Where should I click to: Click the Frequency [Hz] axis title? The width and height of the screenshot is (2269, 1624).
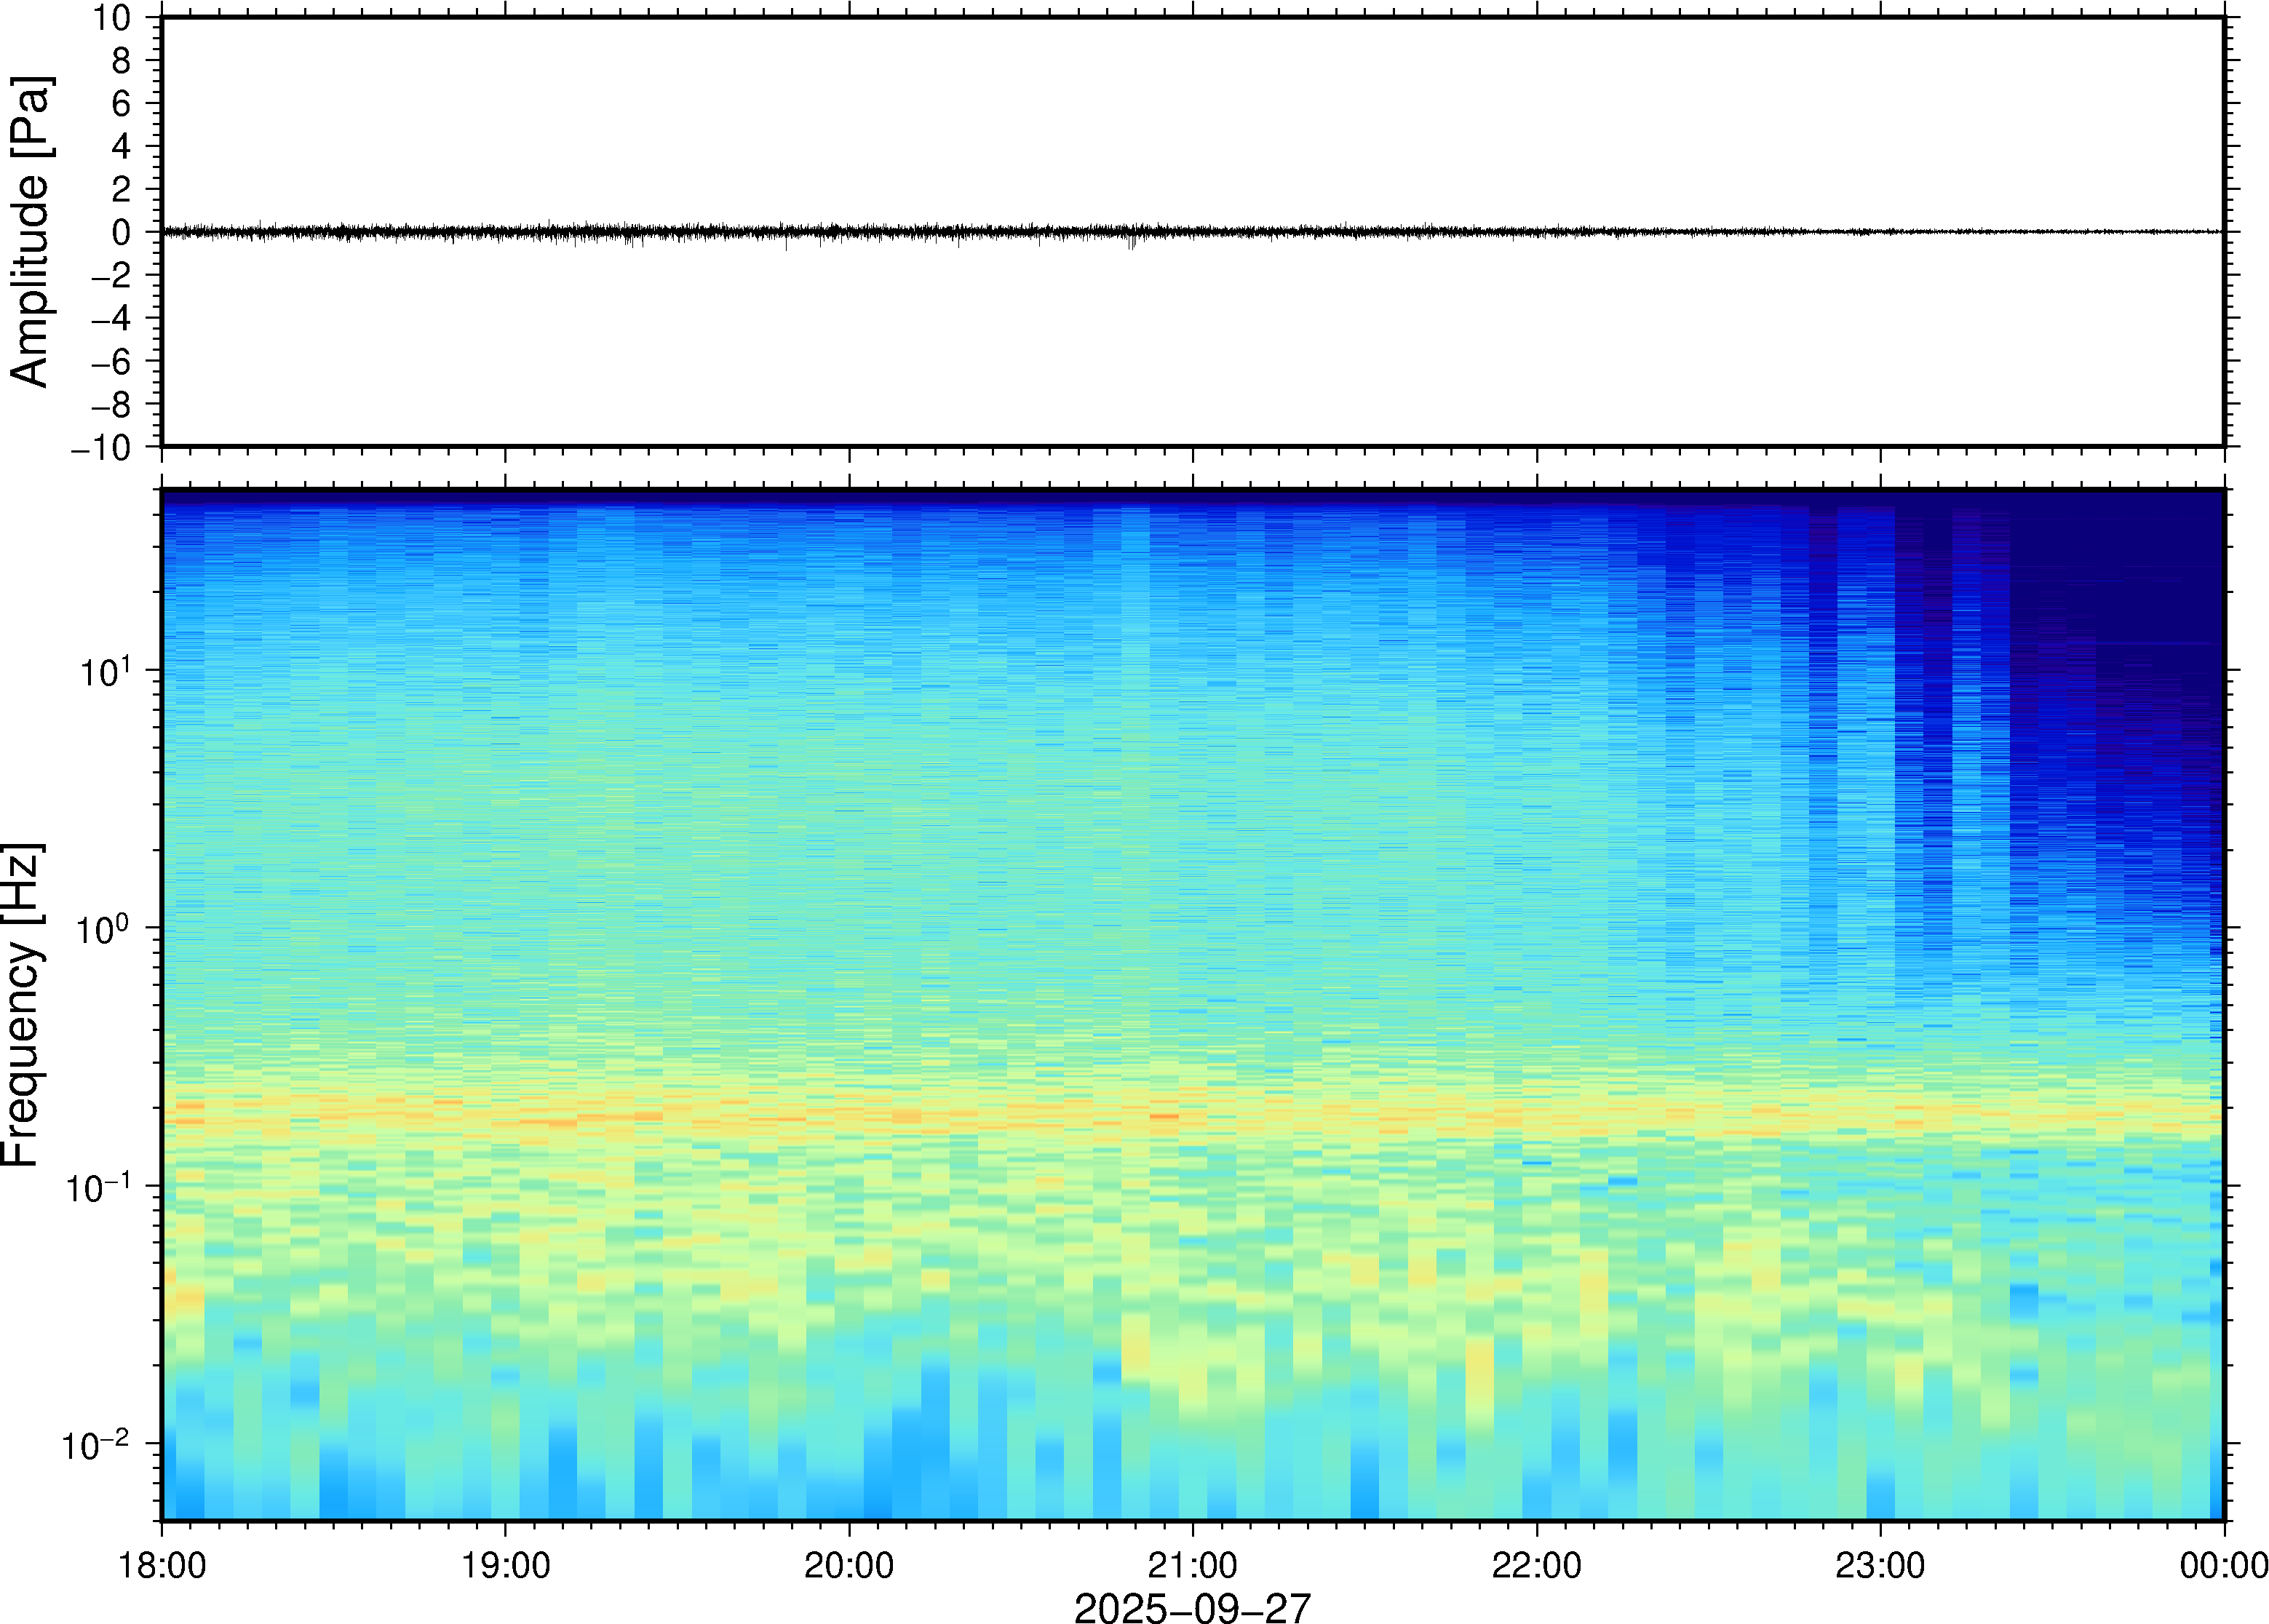[22, 1004]
